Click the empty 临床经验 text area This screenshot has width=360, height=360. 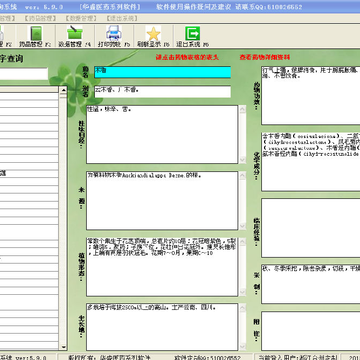tap(311, 228)
